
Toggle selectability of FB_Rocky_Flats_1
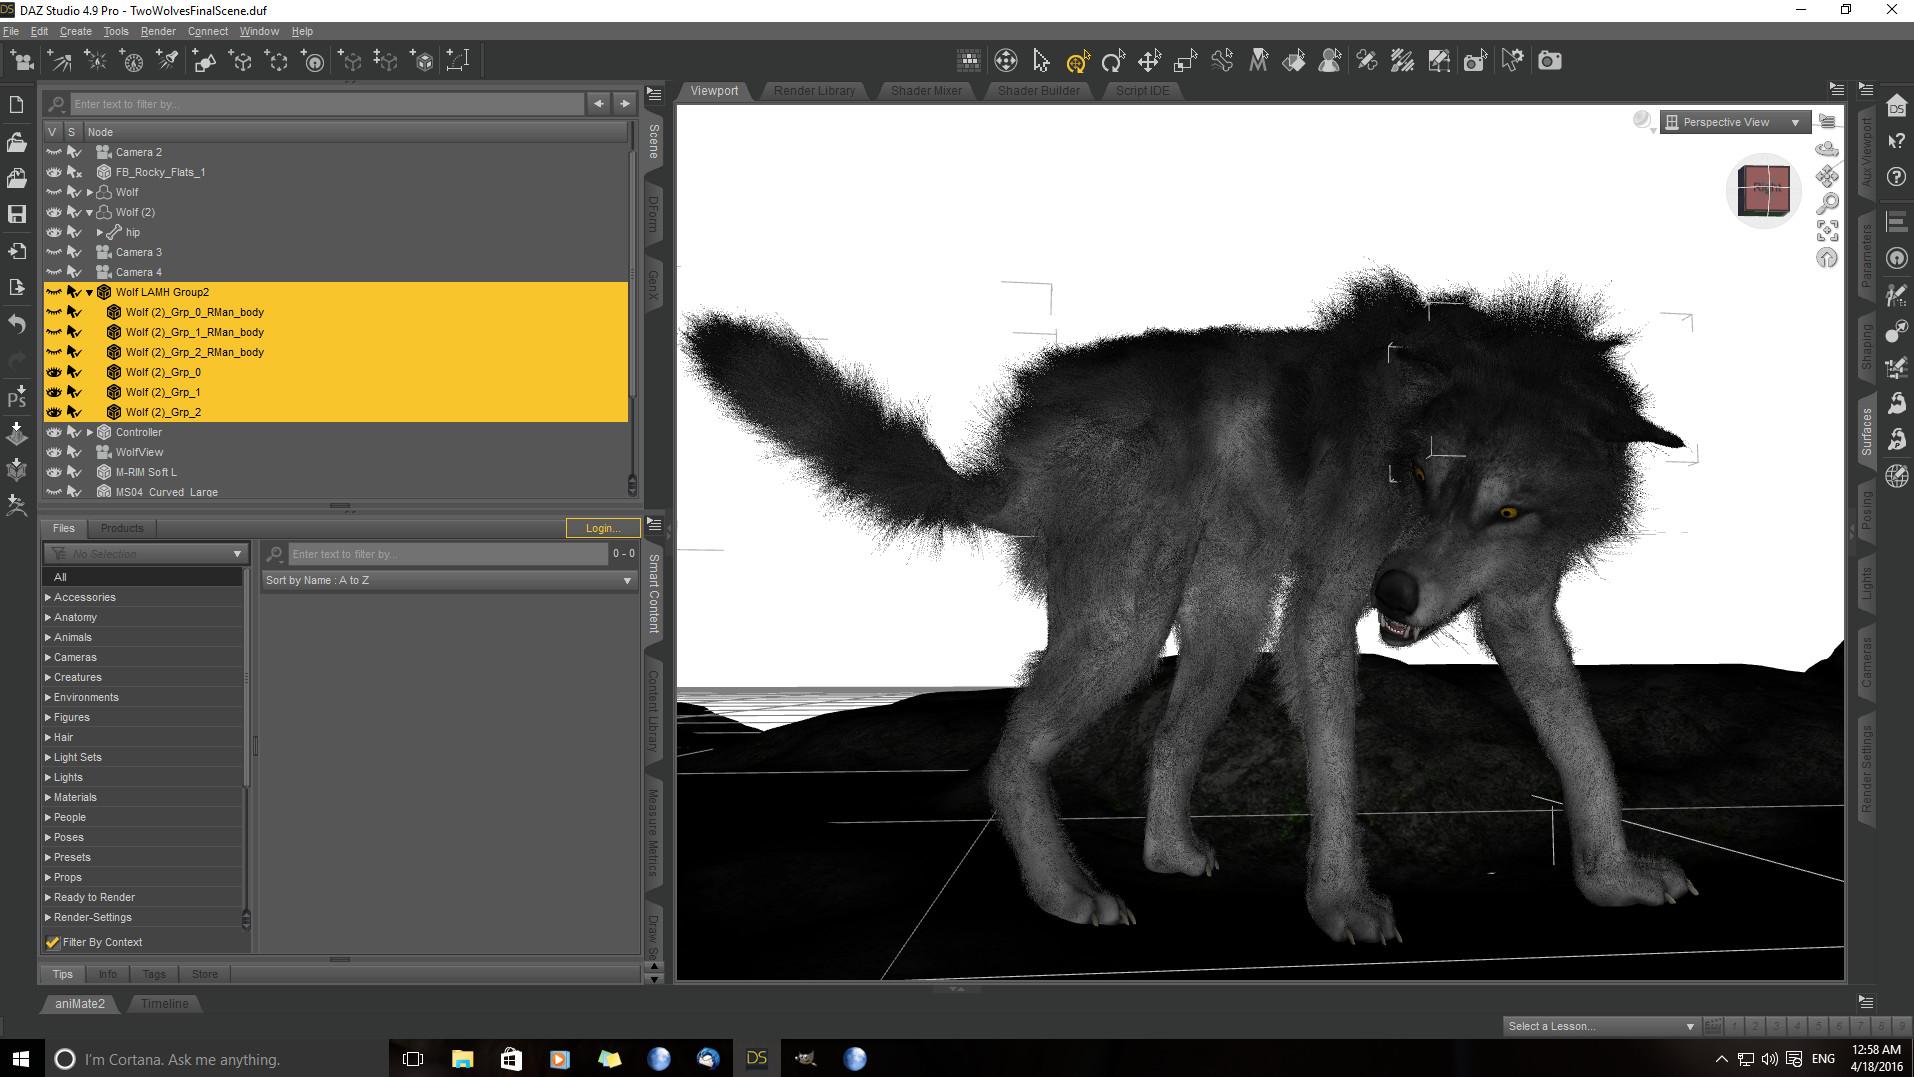click(74, 172)
